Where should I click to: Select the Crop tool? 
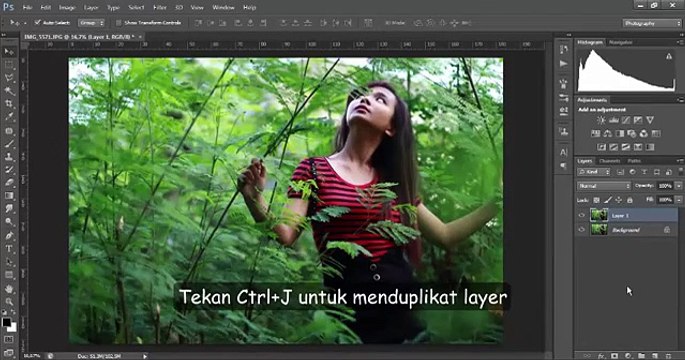coord(9,104)
